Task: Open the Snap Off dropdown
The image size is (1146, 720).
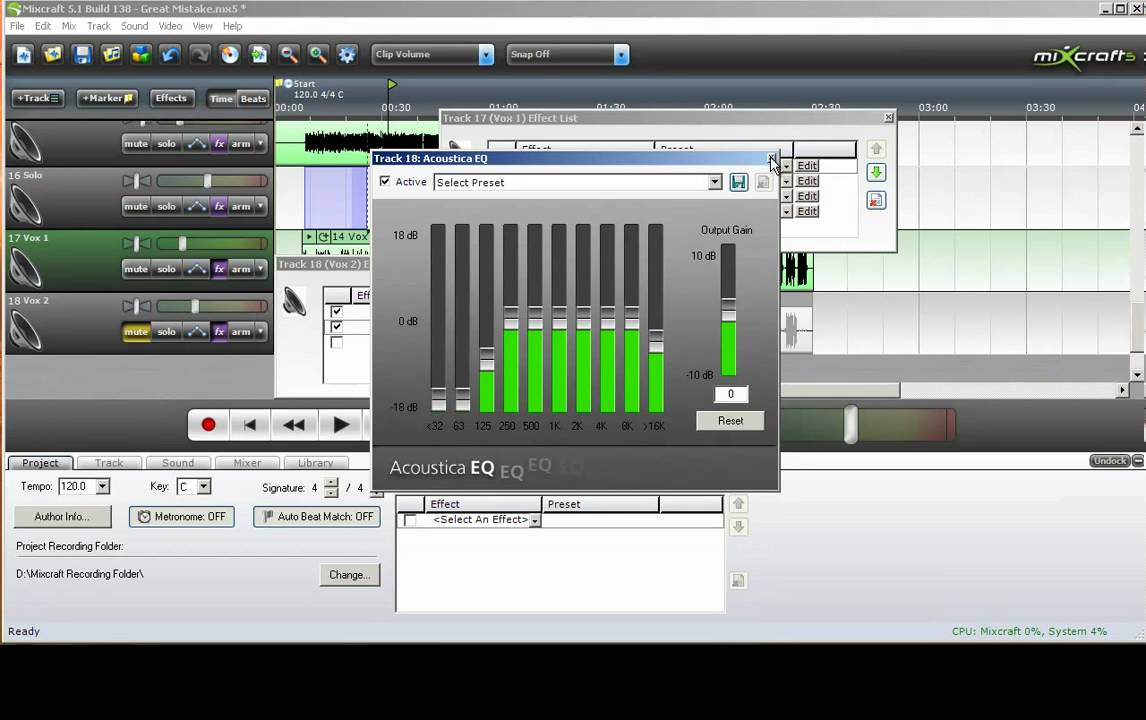Action: [621, 55]
